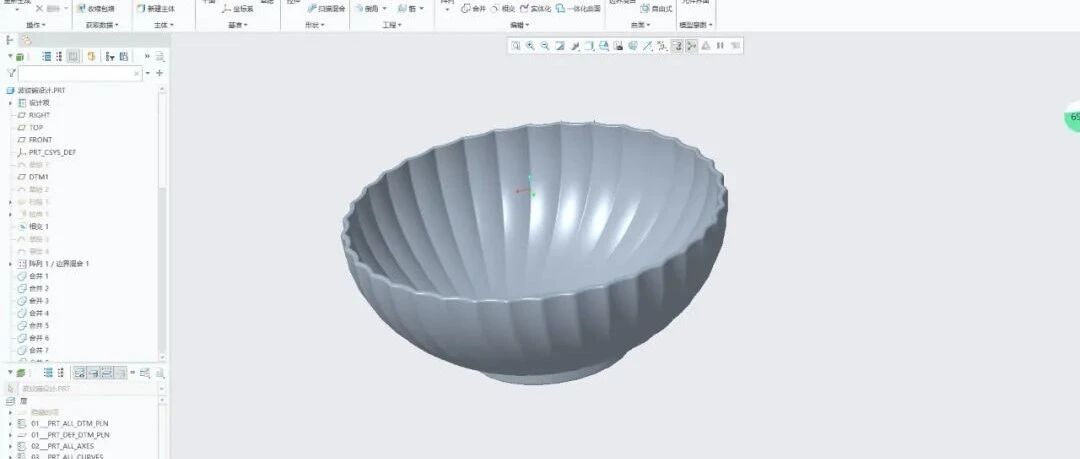Click the tree settings icon beside filters
Viewport: 1080px width, 459px height.
[124, 57]
